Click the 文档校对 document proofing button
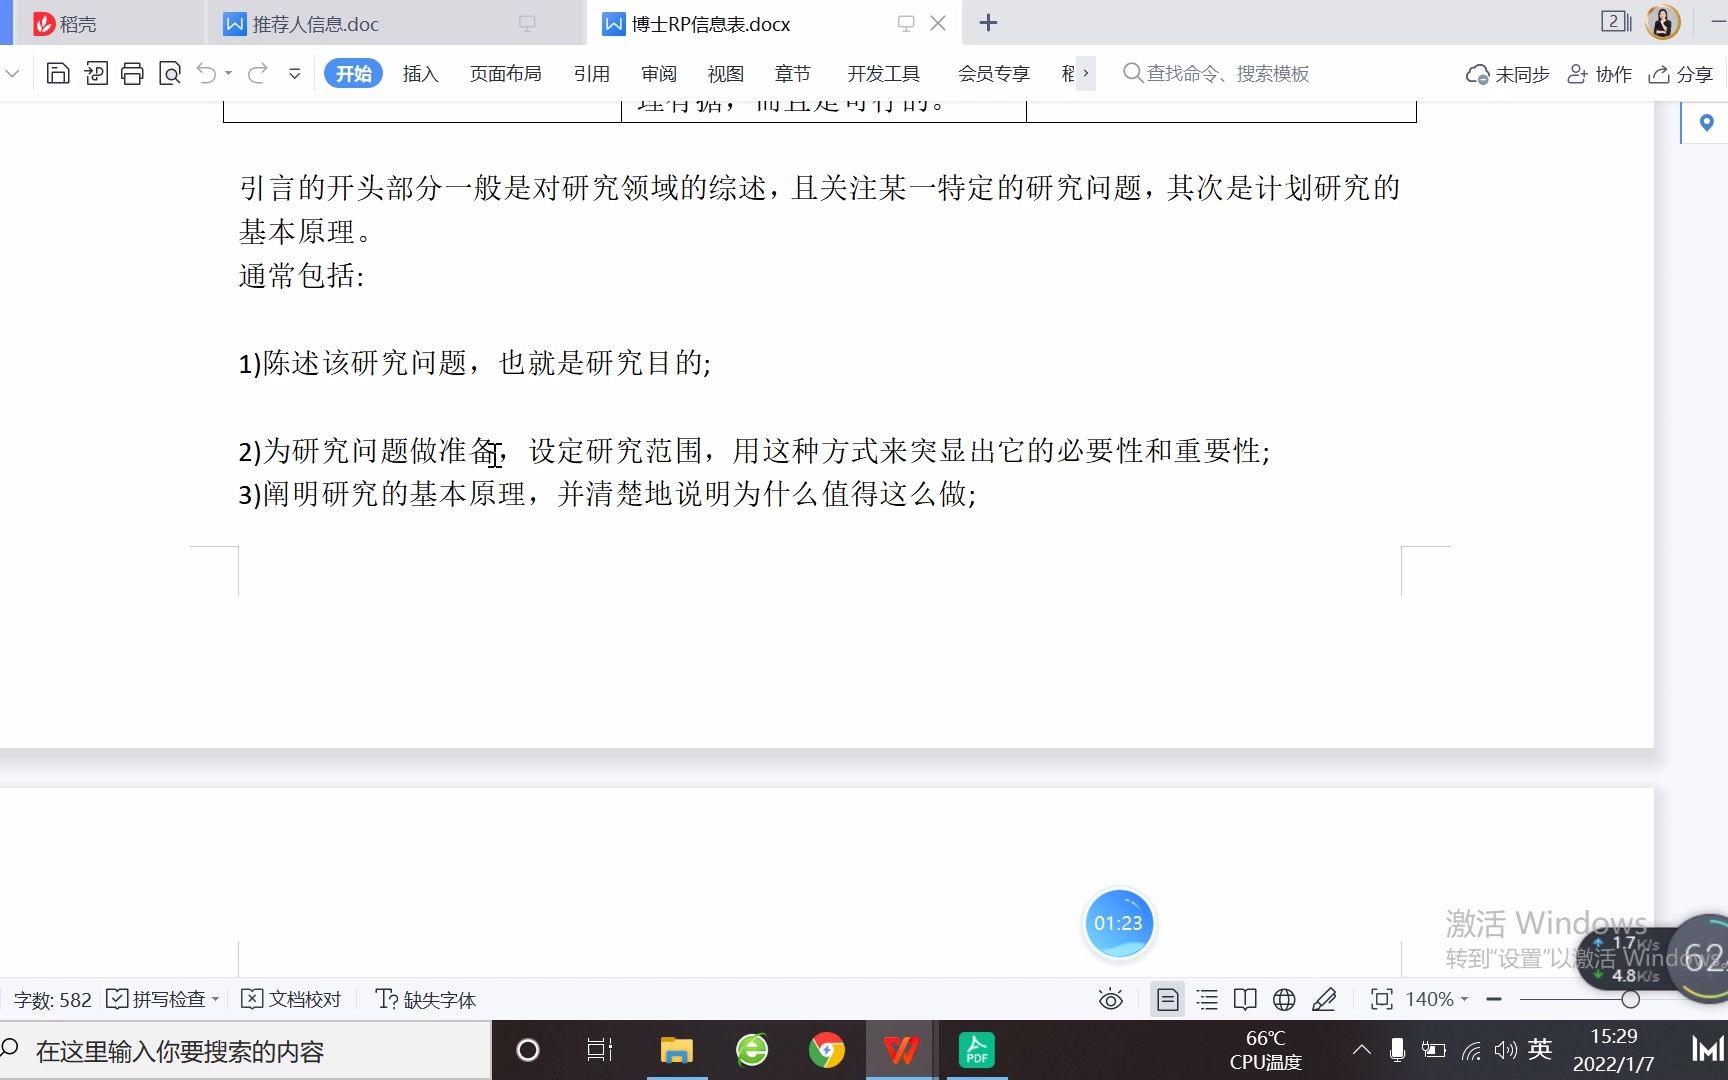The image size is (1728, 1080). 291,999
